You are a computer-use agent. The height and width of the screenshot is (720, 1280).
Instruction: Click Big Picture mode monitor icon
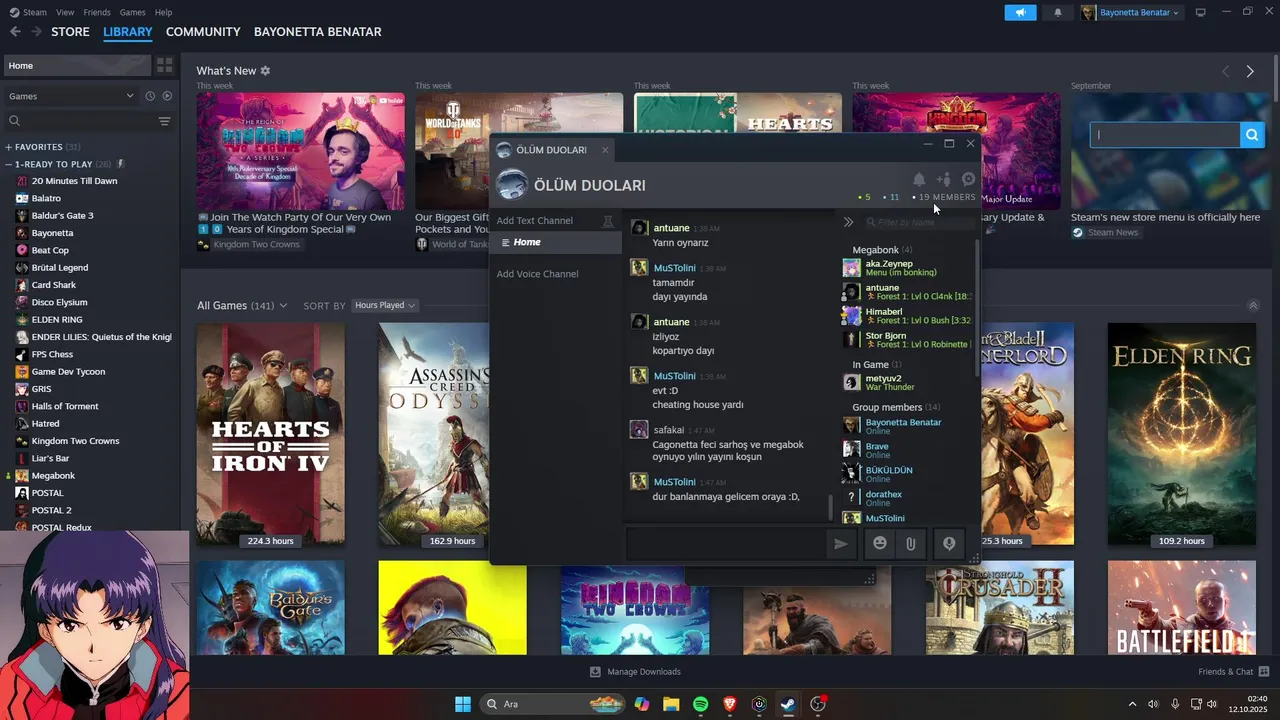[1201, 12]
